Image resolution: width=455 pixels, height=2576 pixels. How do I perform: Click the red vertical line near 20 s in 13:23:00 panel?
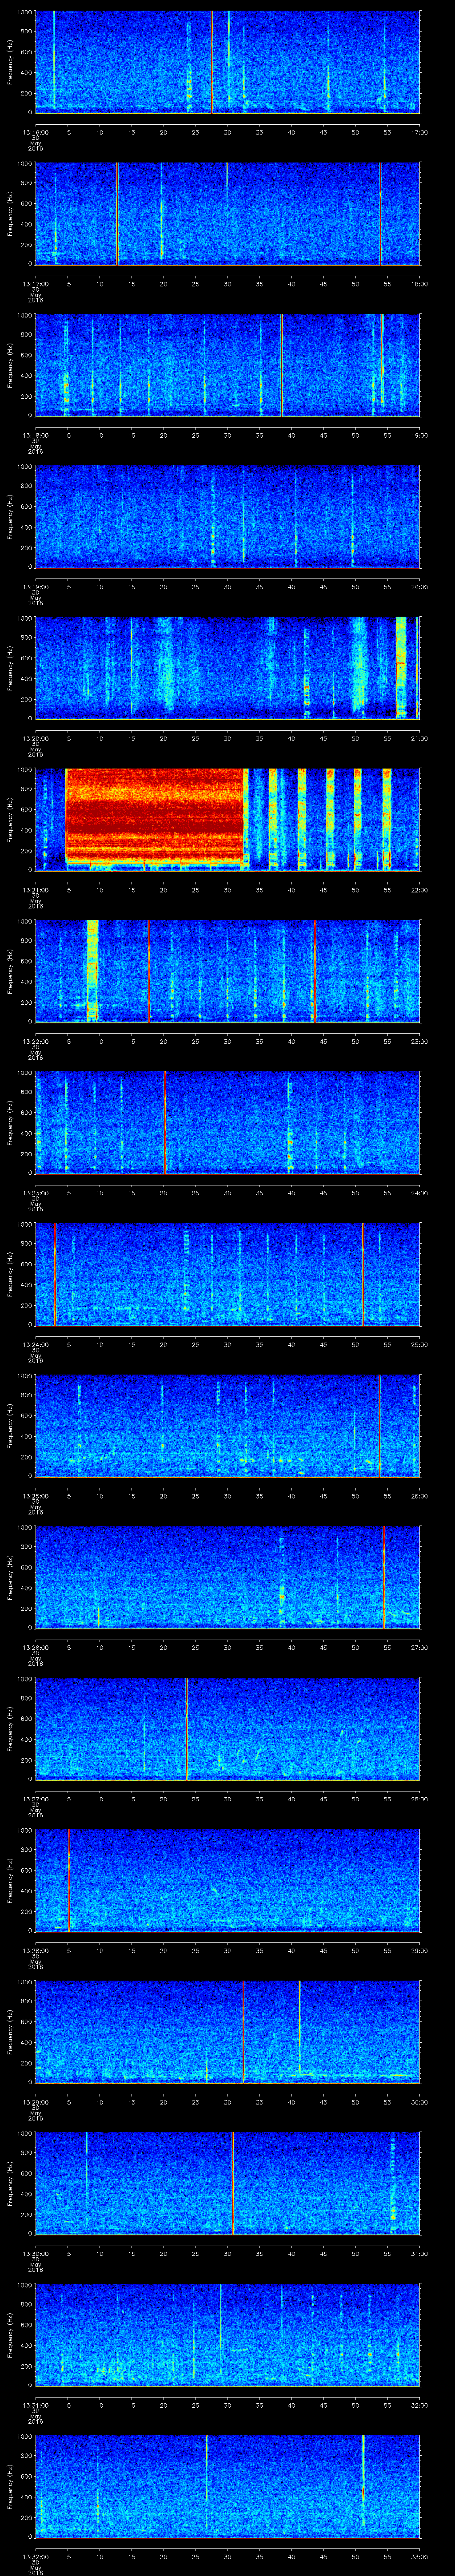[164, 1122]
